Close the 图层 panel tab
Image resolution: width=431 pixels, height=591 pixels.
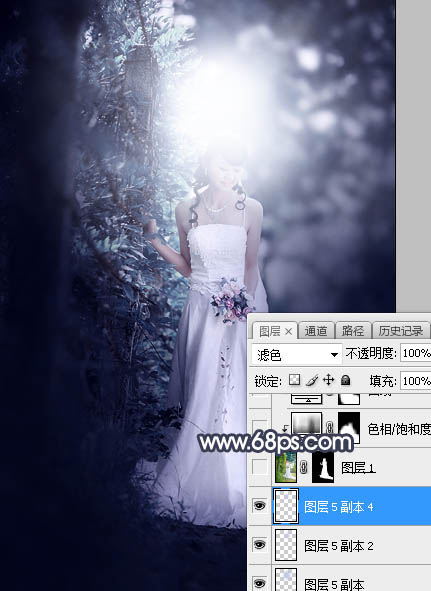[x=288, y=331]
